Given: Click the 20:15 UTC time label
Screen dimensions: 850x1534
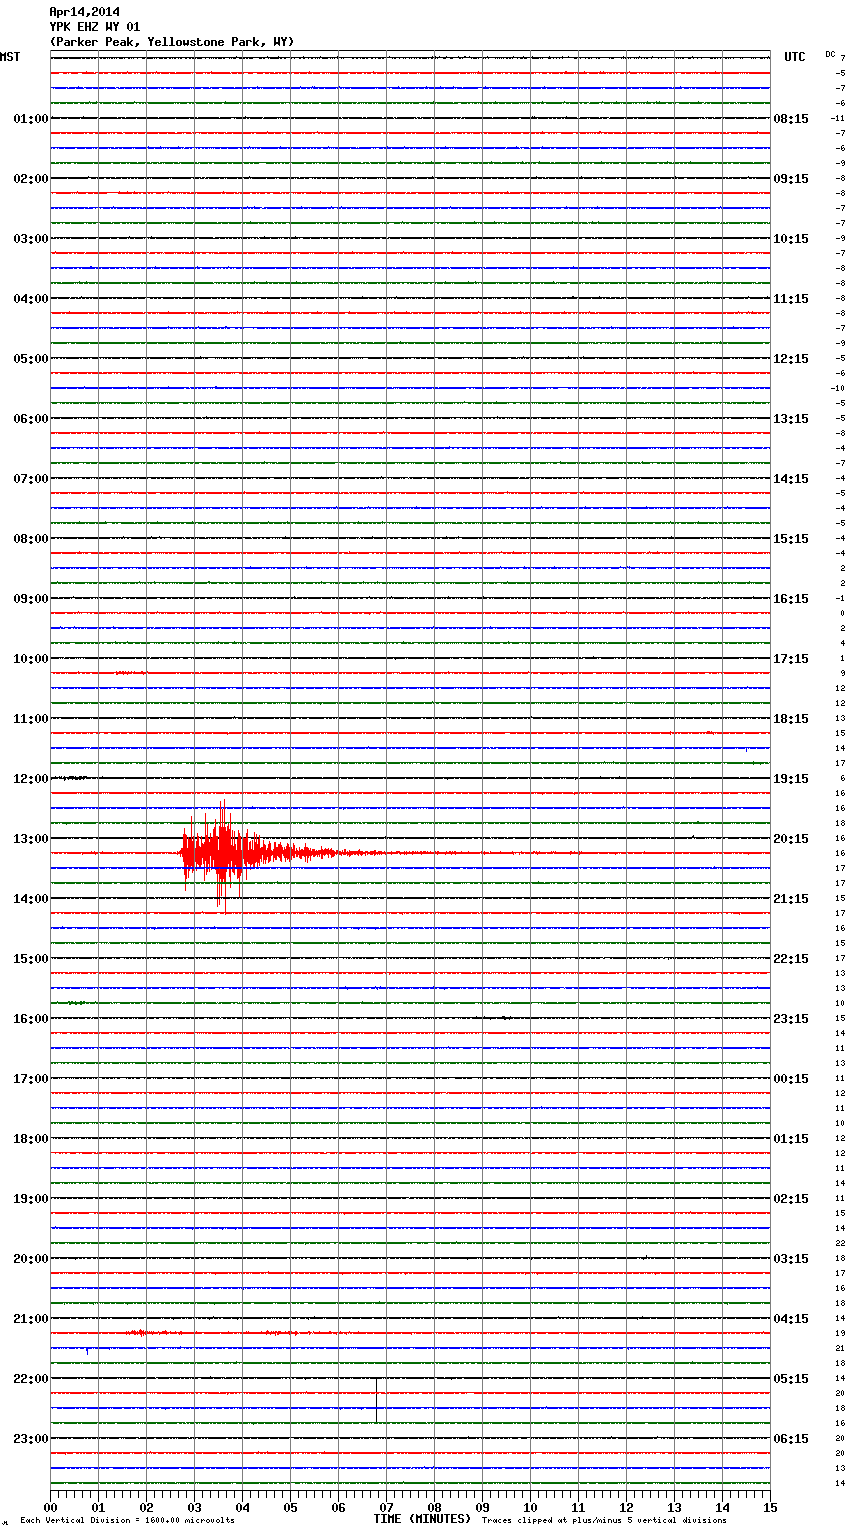Looking at the screenshot, I should pyautogui.click(x=791, y=839).
